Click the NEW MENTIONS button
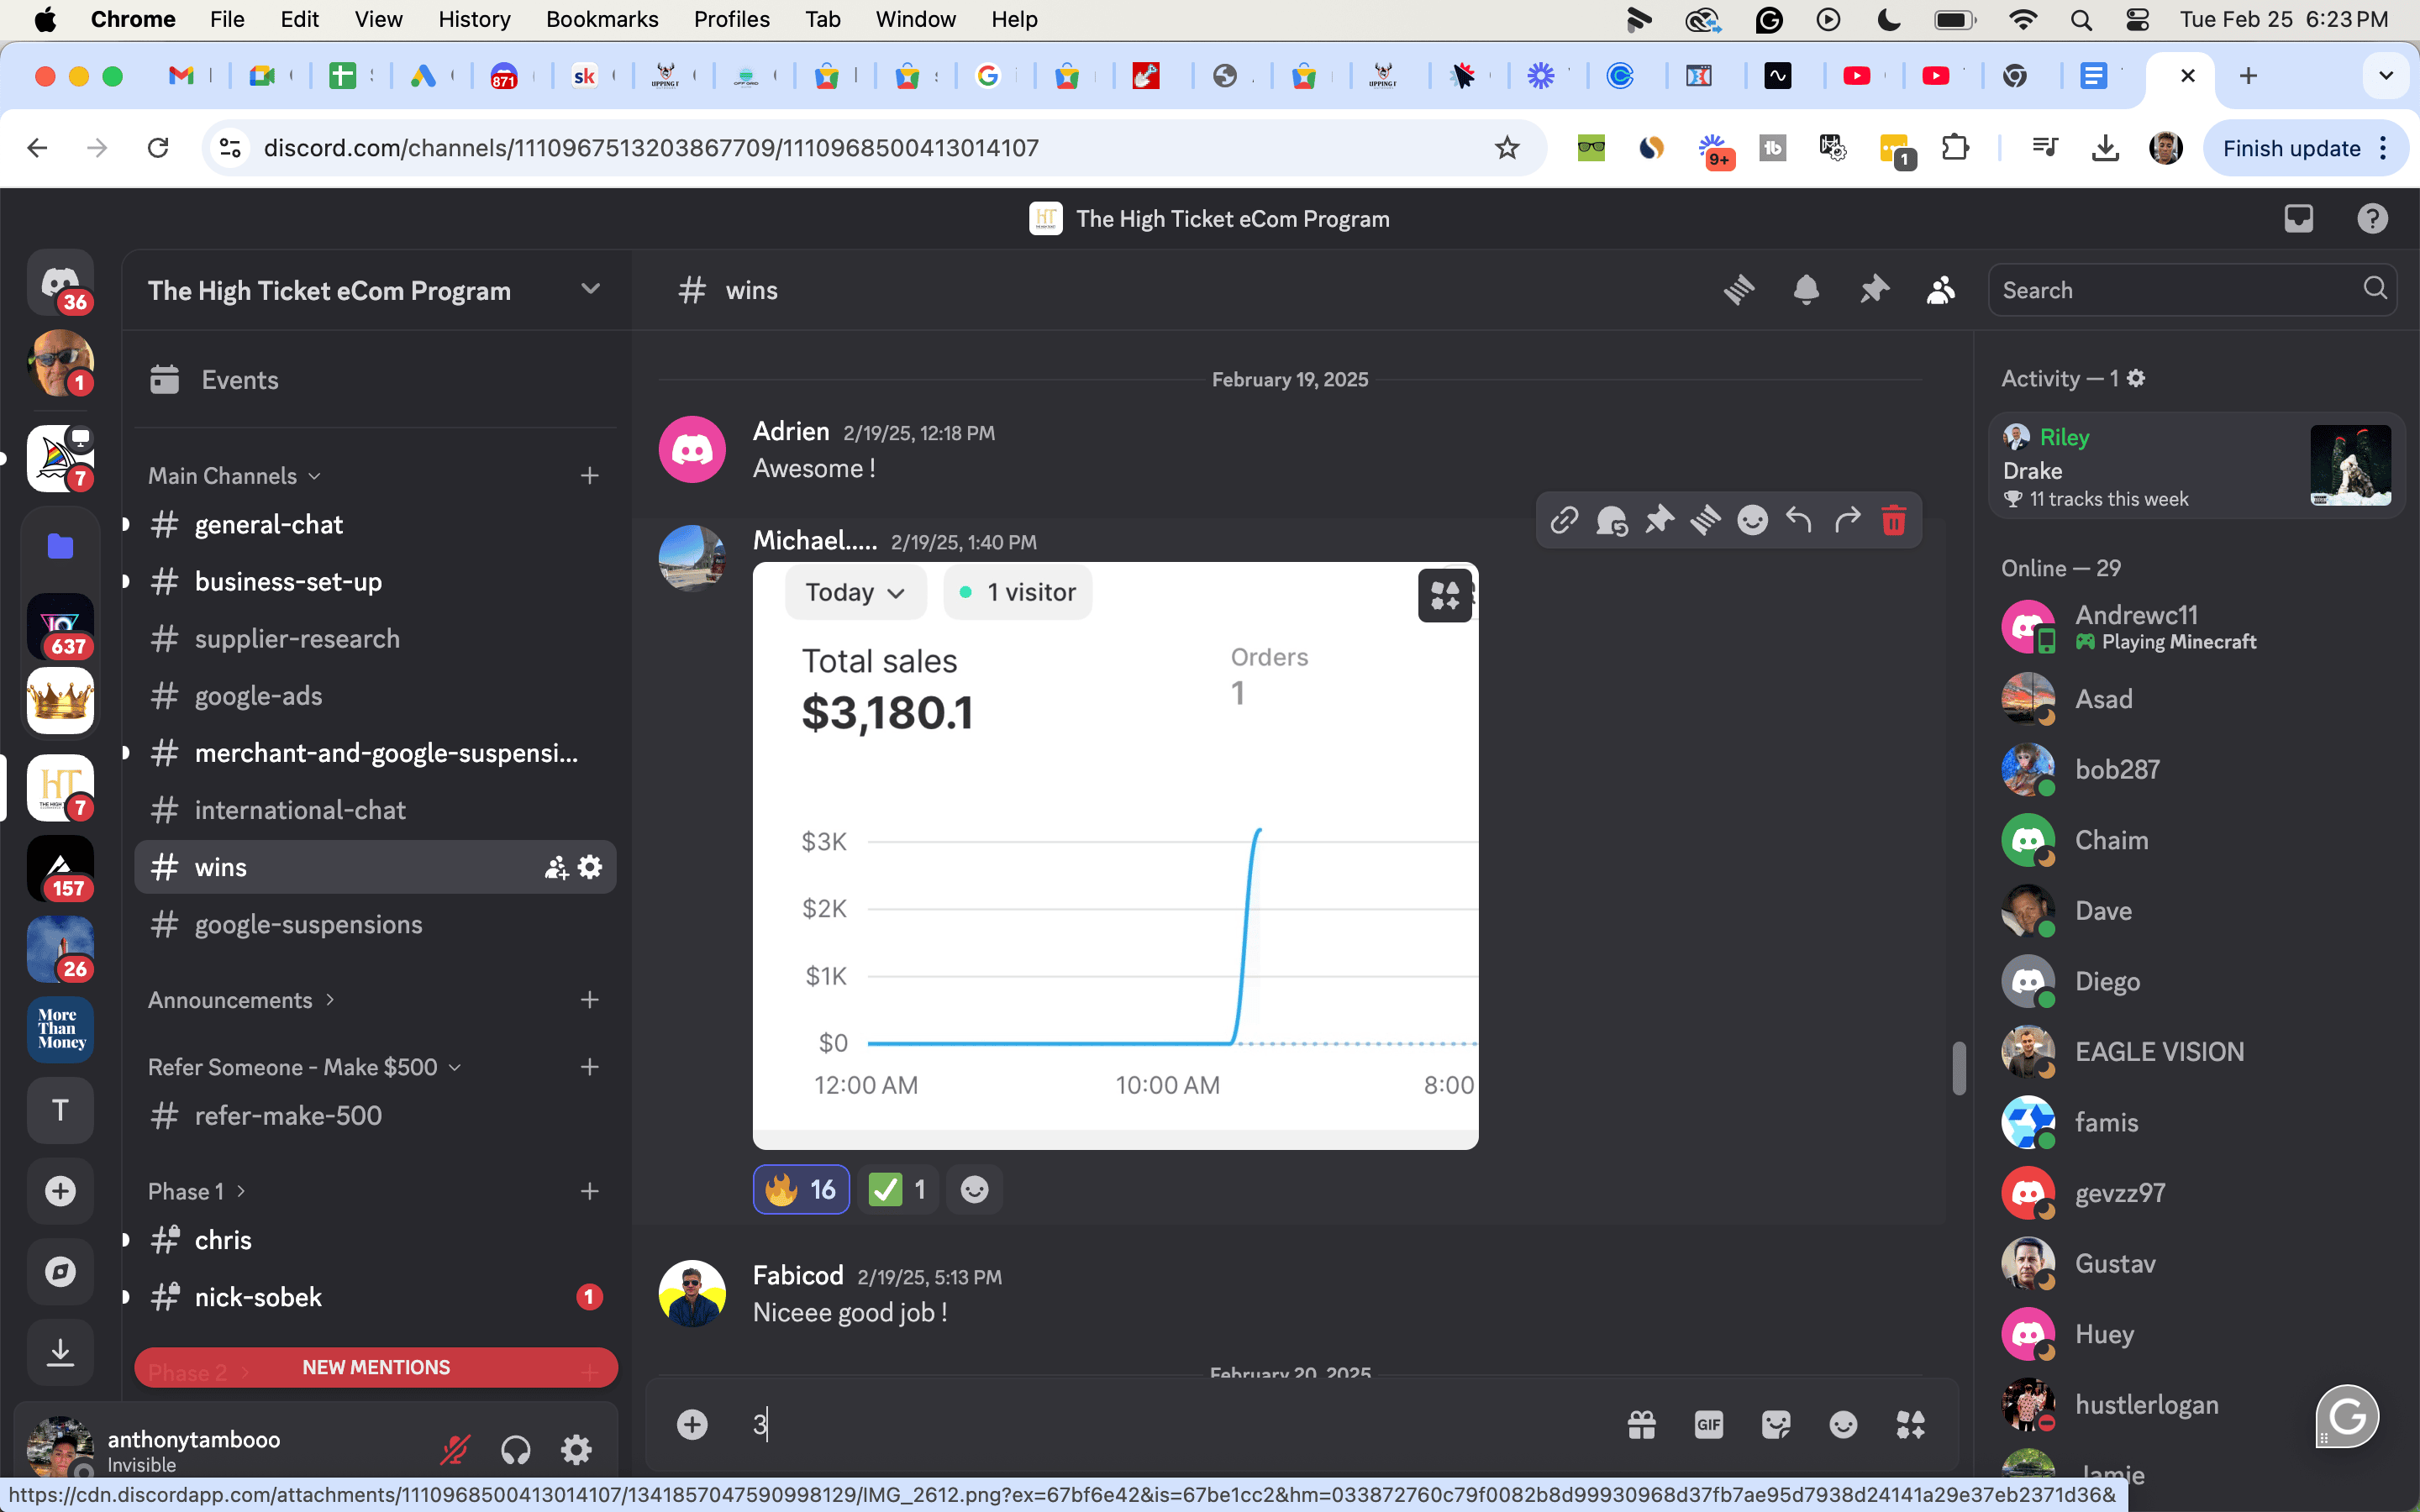 coord(376,1367)
